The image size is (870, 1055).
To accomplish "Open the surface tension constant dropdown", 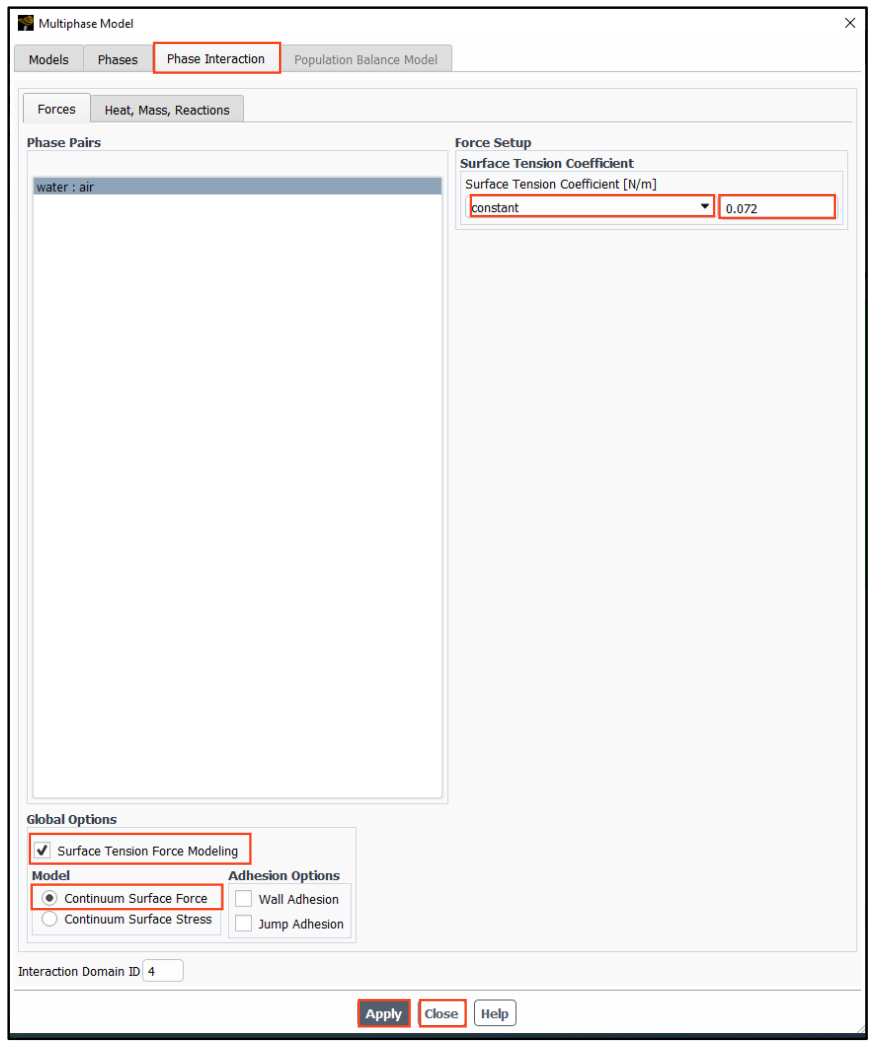I will (x=591, y=207).
